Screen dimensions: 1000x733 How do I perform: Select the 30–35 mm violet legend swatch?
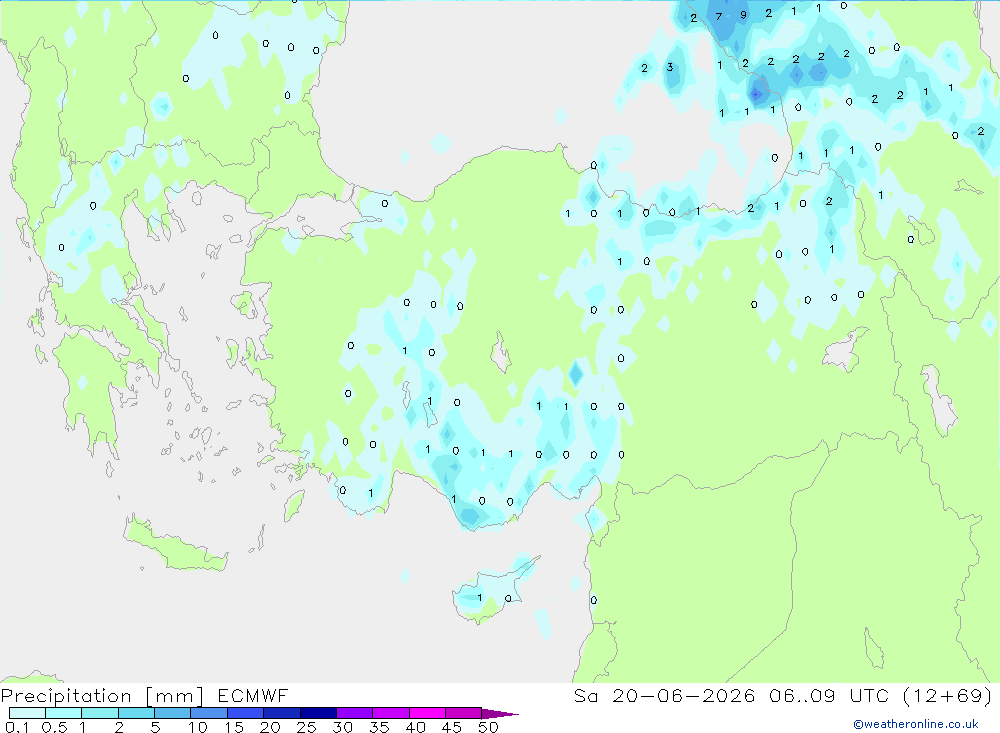pyautogui.click(x=355, y=713)
